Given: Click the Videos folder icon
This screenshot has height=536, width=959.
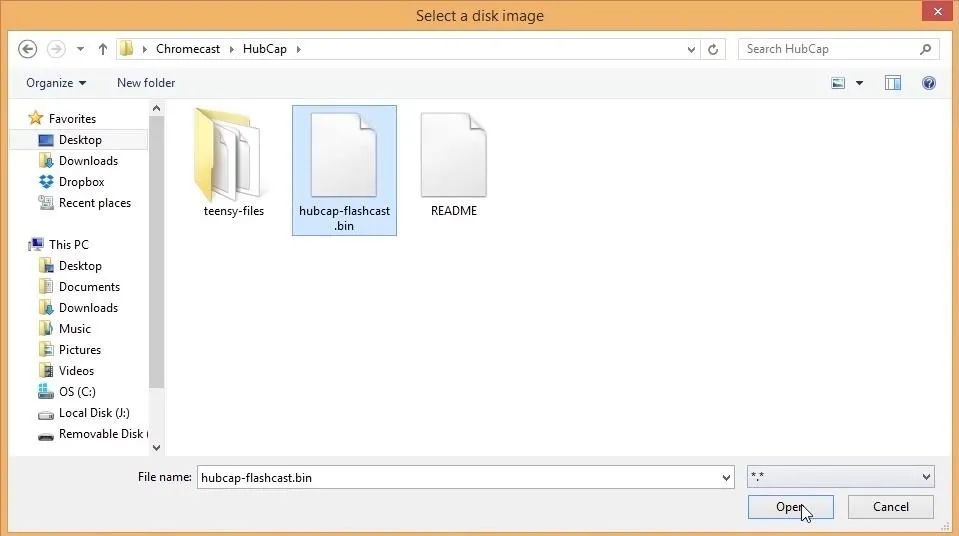Looking at the screenshot, I should [x=46, y=370].
